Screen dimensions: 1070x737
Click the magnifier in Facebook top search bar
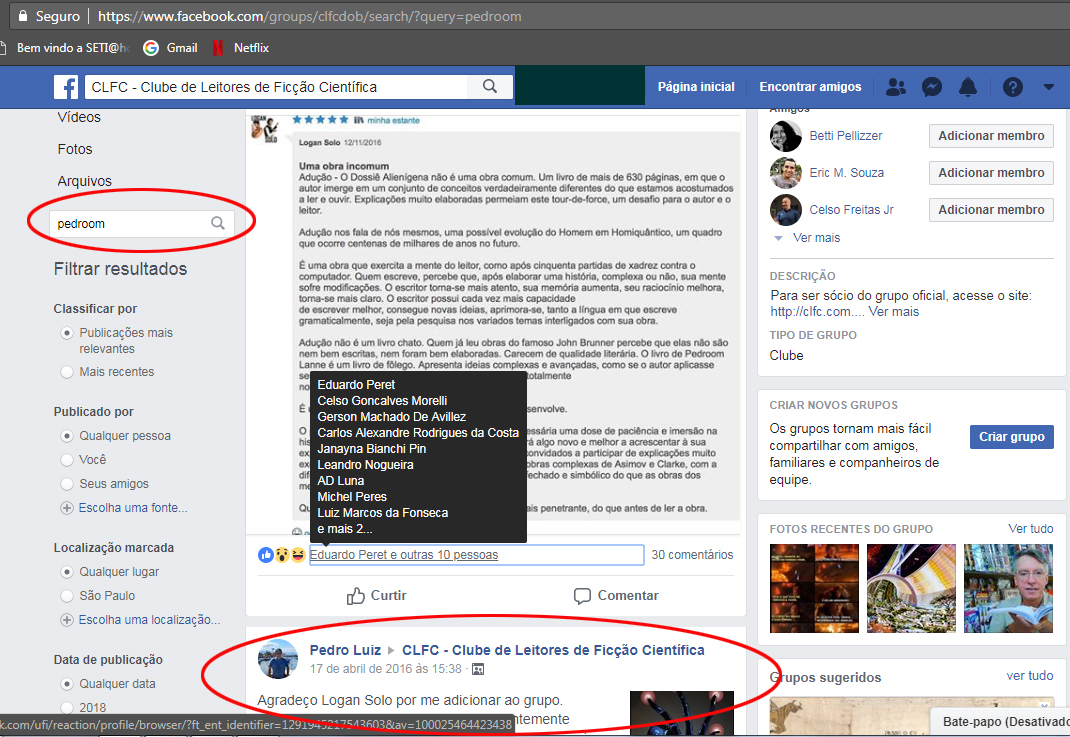489,86
